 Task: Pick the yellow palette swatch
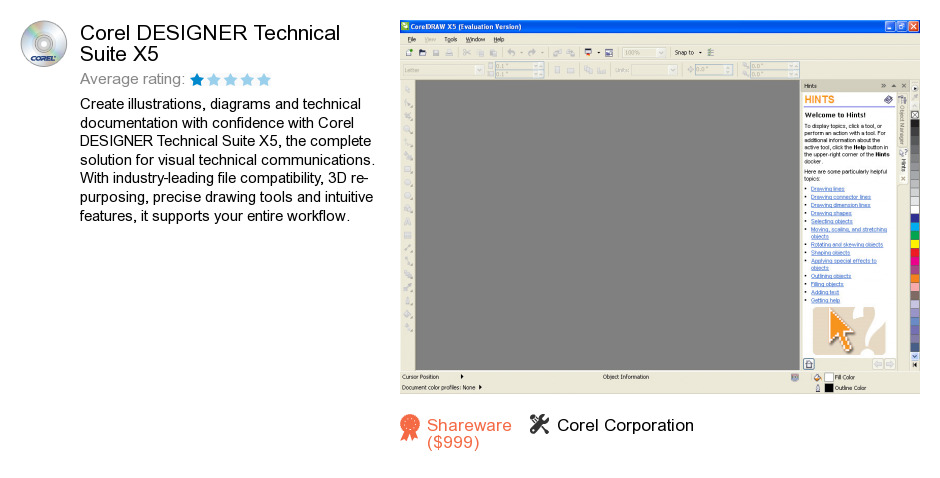[915, 244]
